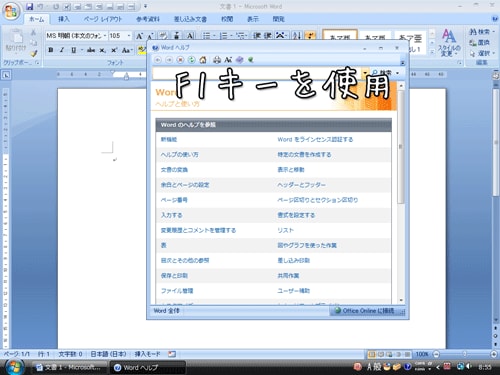
Task: Click the Format Painter brush icon
Action: pos(33,53)
